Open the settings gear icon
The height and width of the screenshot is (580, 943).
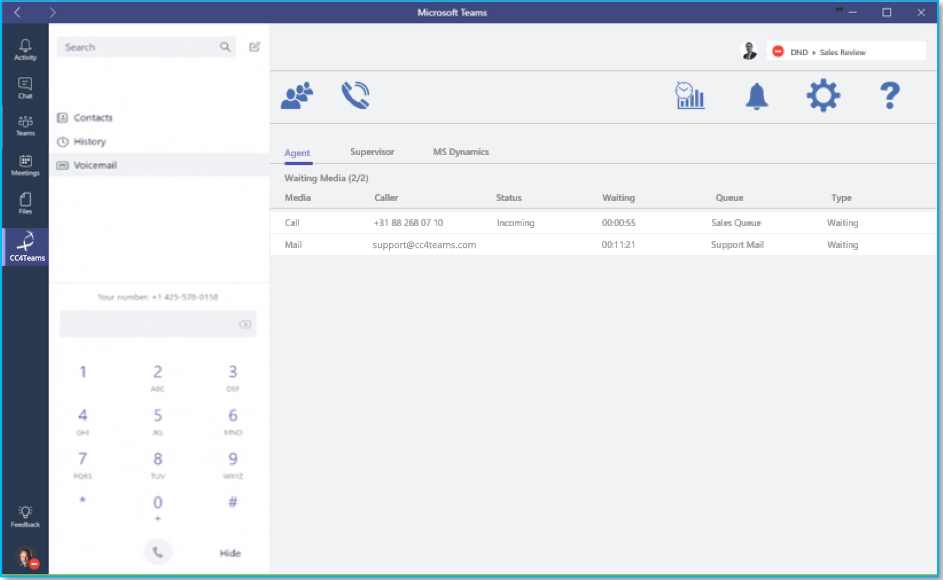823,95
